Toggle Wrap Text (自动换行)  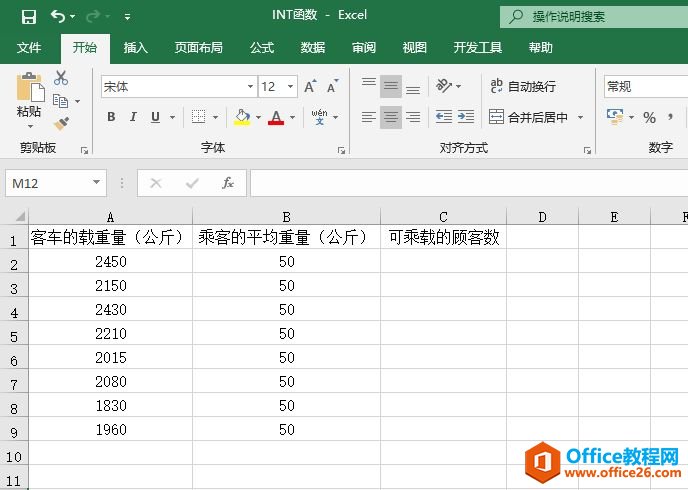(523, 87)
